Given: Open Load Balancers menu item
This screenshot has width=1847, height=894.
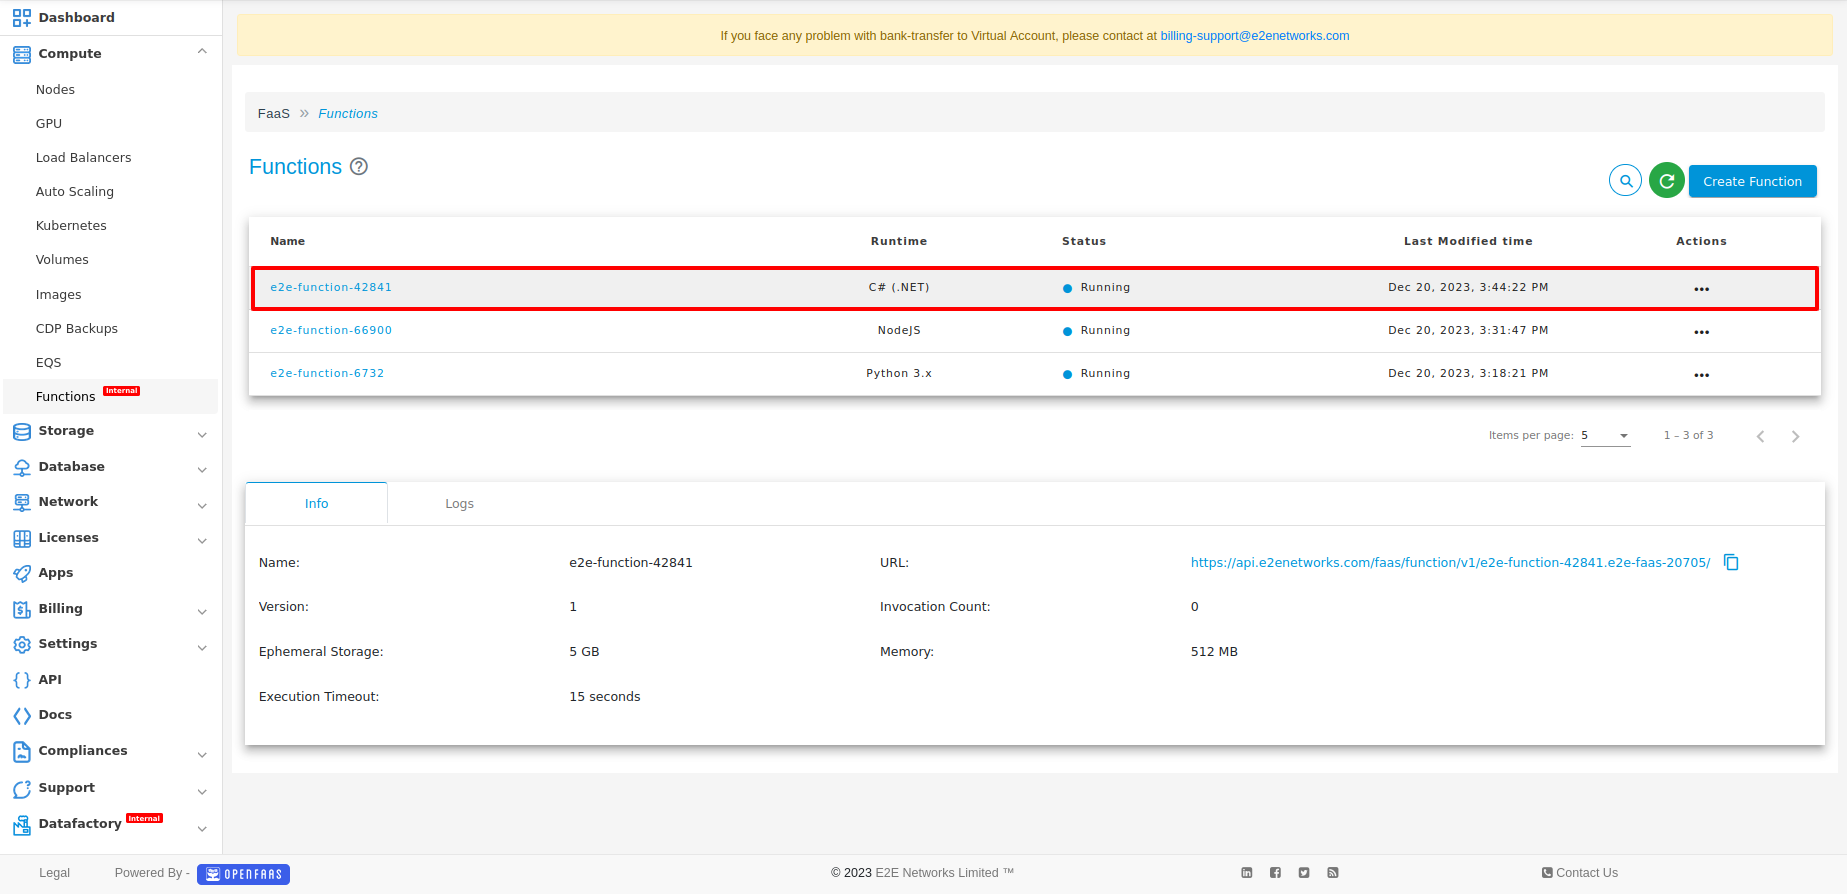Looking at the screenshot, I should pos(83,158).
